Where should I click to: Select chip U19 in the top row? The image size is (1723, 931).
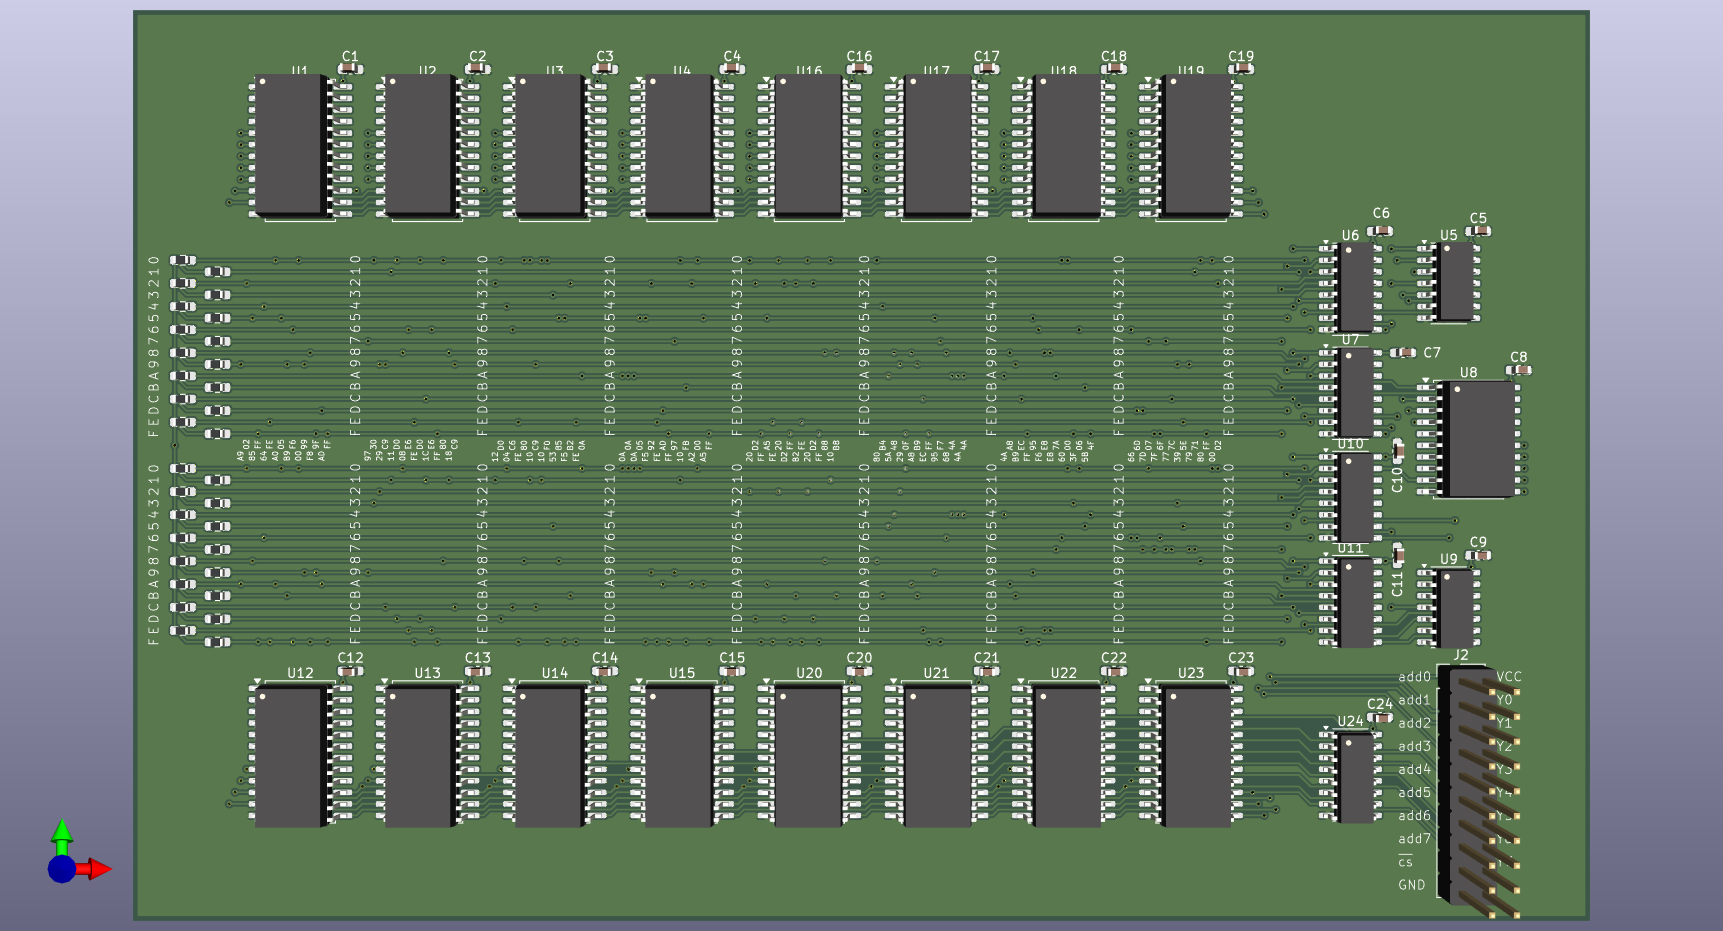tap(1198, 145)
